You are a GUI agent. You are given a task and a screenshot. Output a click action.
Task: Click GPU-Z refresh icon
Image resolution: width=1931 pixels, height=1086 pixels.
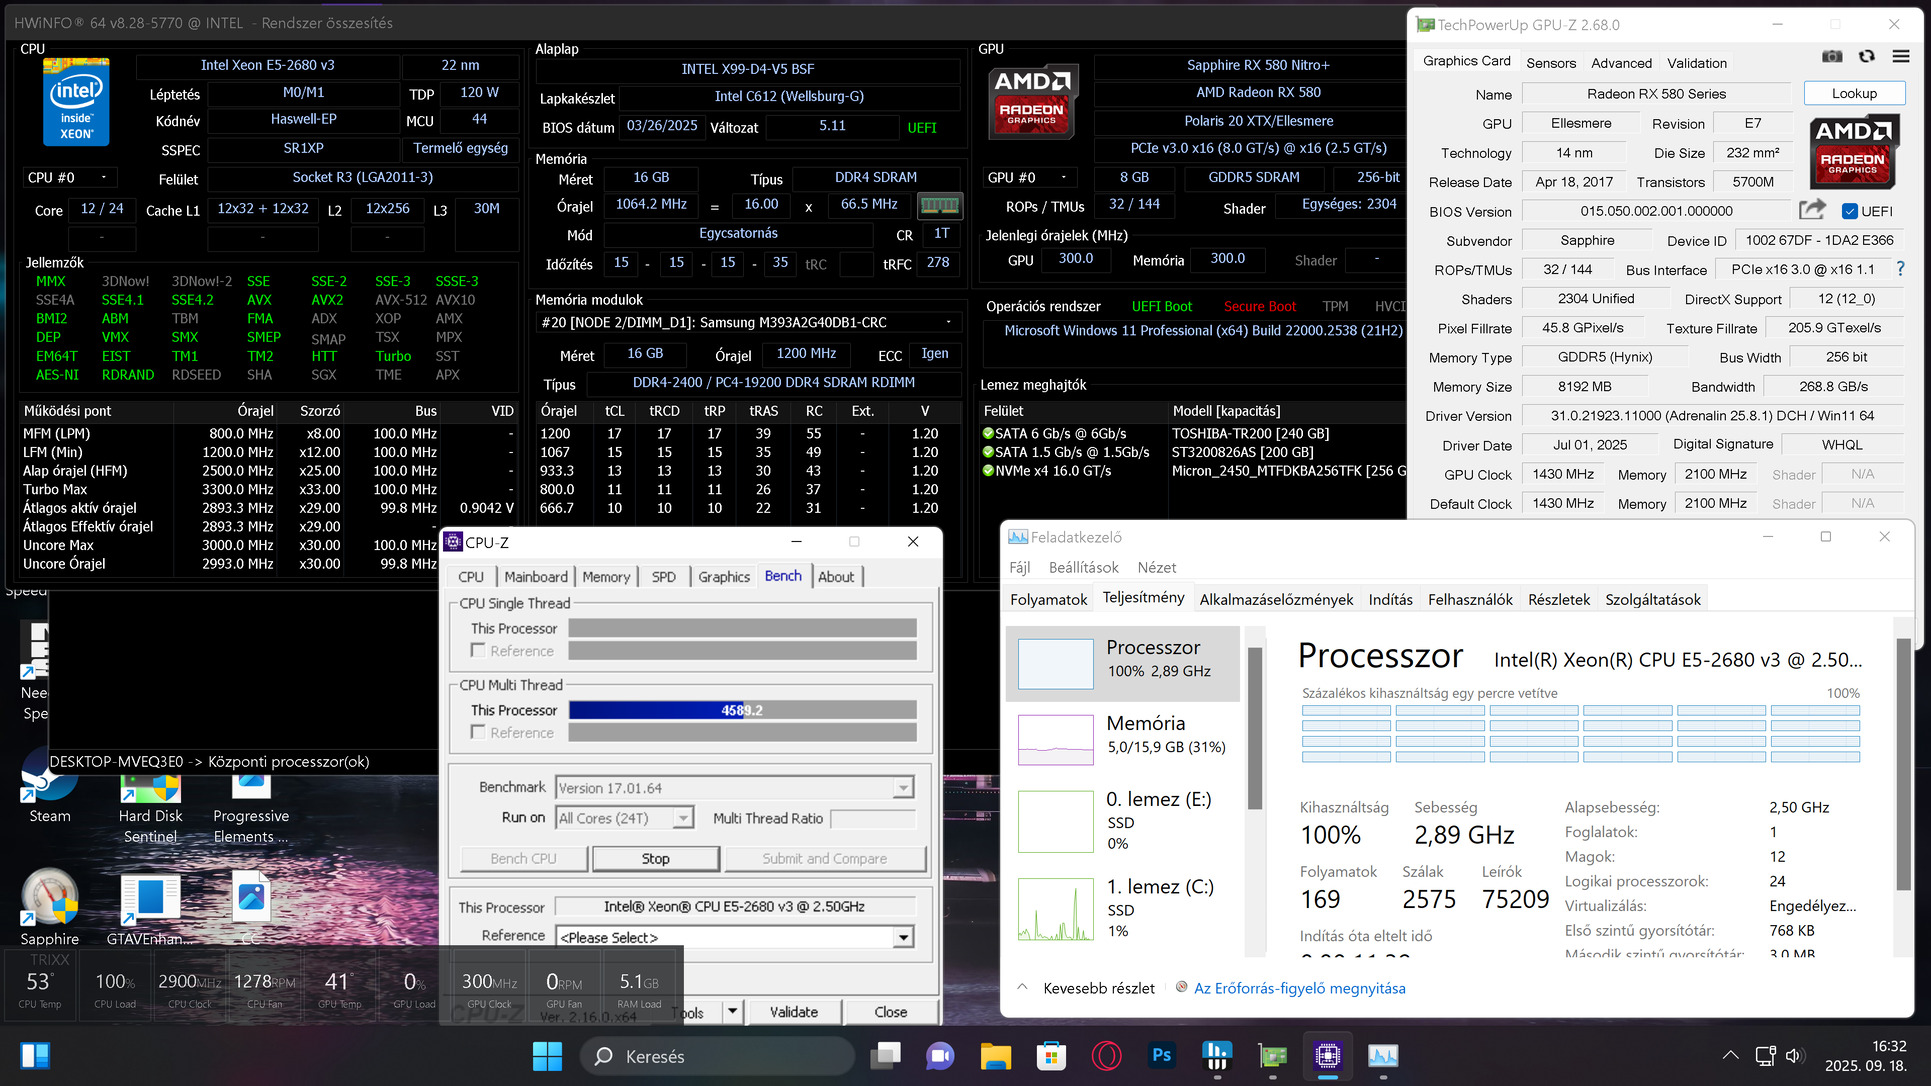(1866, 57)
